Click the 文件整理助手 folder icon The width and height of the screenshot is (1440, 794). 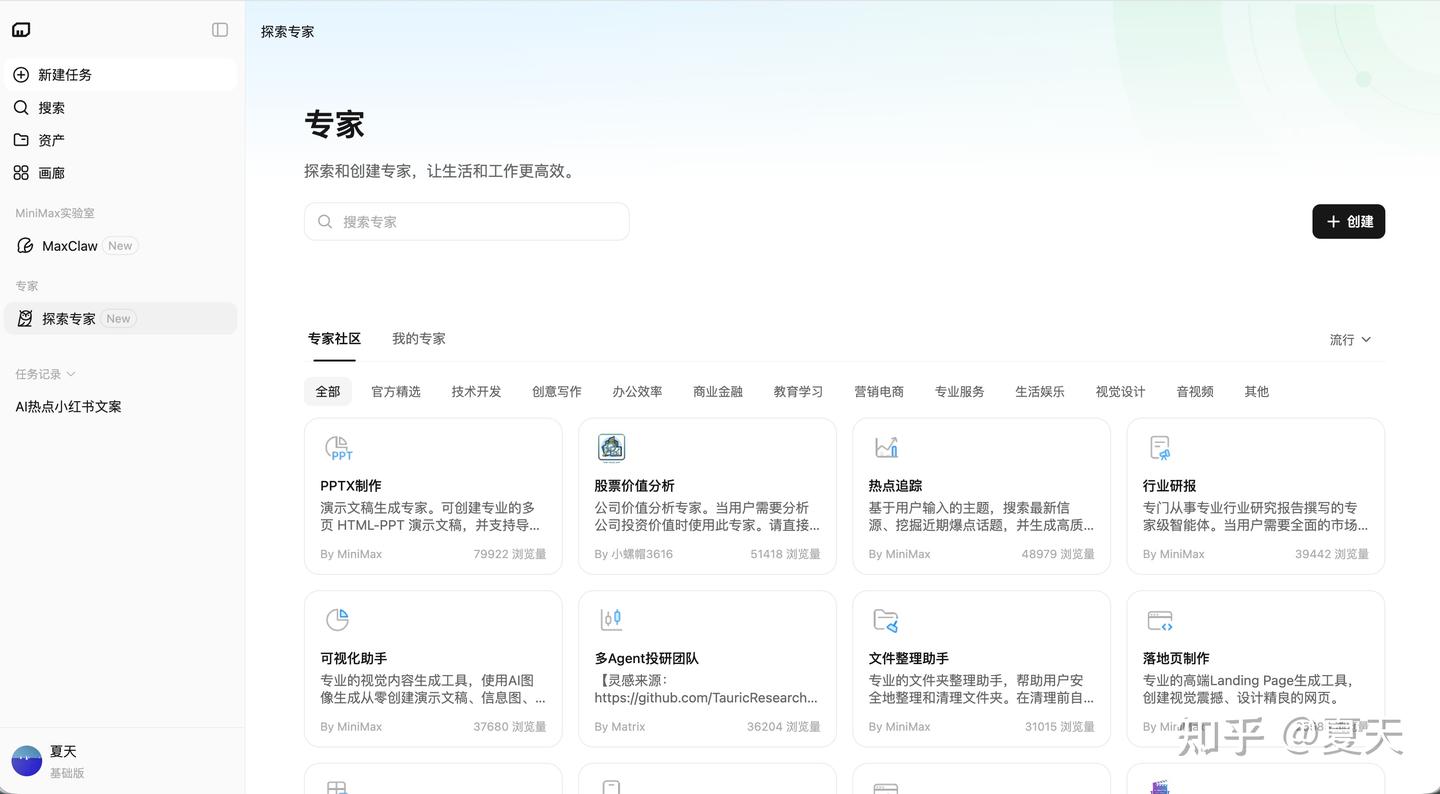click(886, 621)
